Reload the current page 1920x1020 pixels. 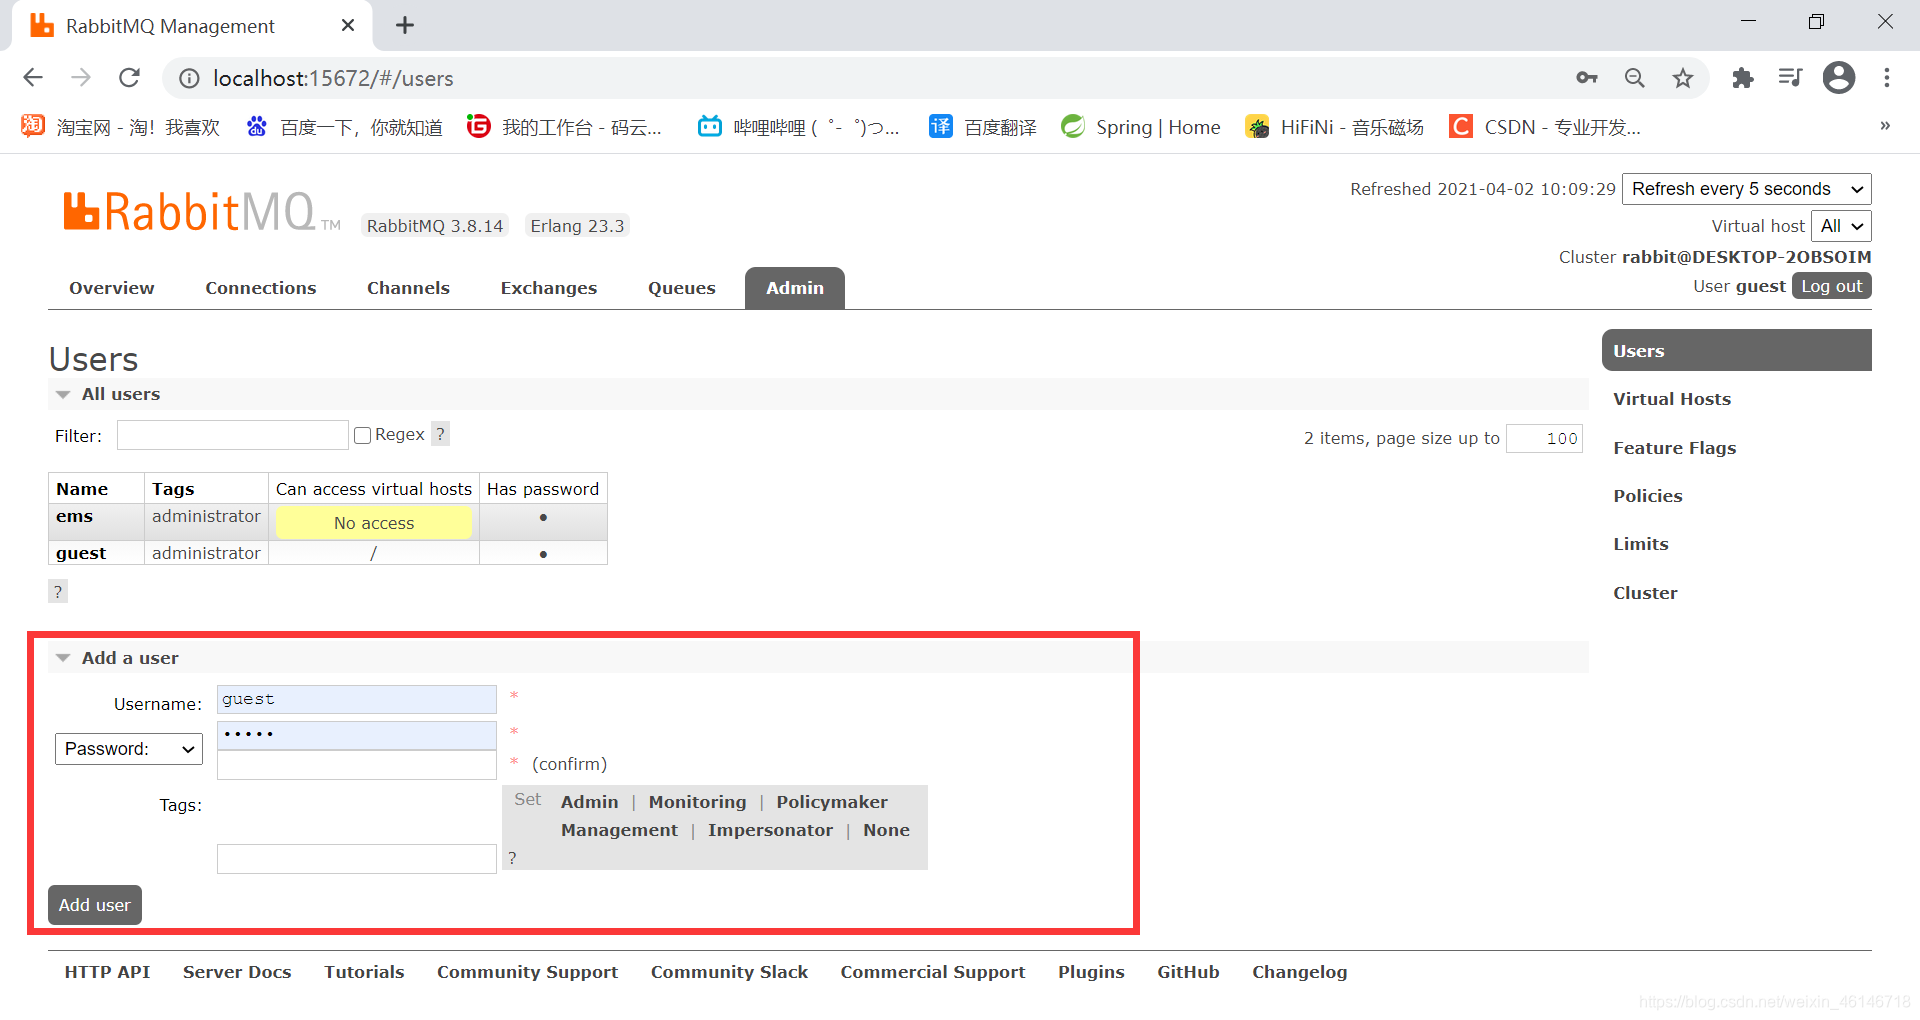129,78
